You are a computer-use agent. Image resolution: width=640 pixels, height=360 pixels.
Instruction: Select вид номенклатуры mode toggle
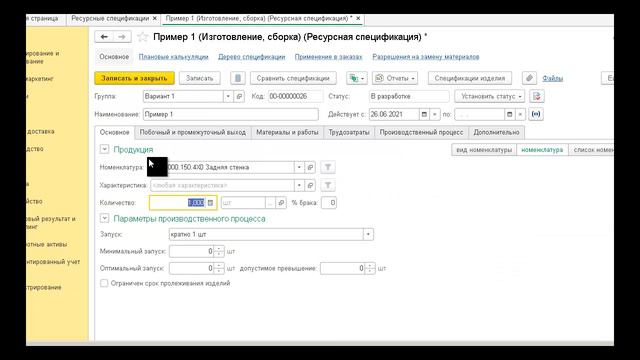484,150
